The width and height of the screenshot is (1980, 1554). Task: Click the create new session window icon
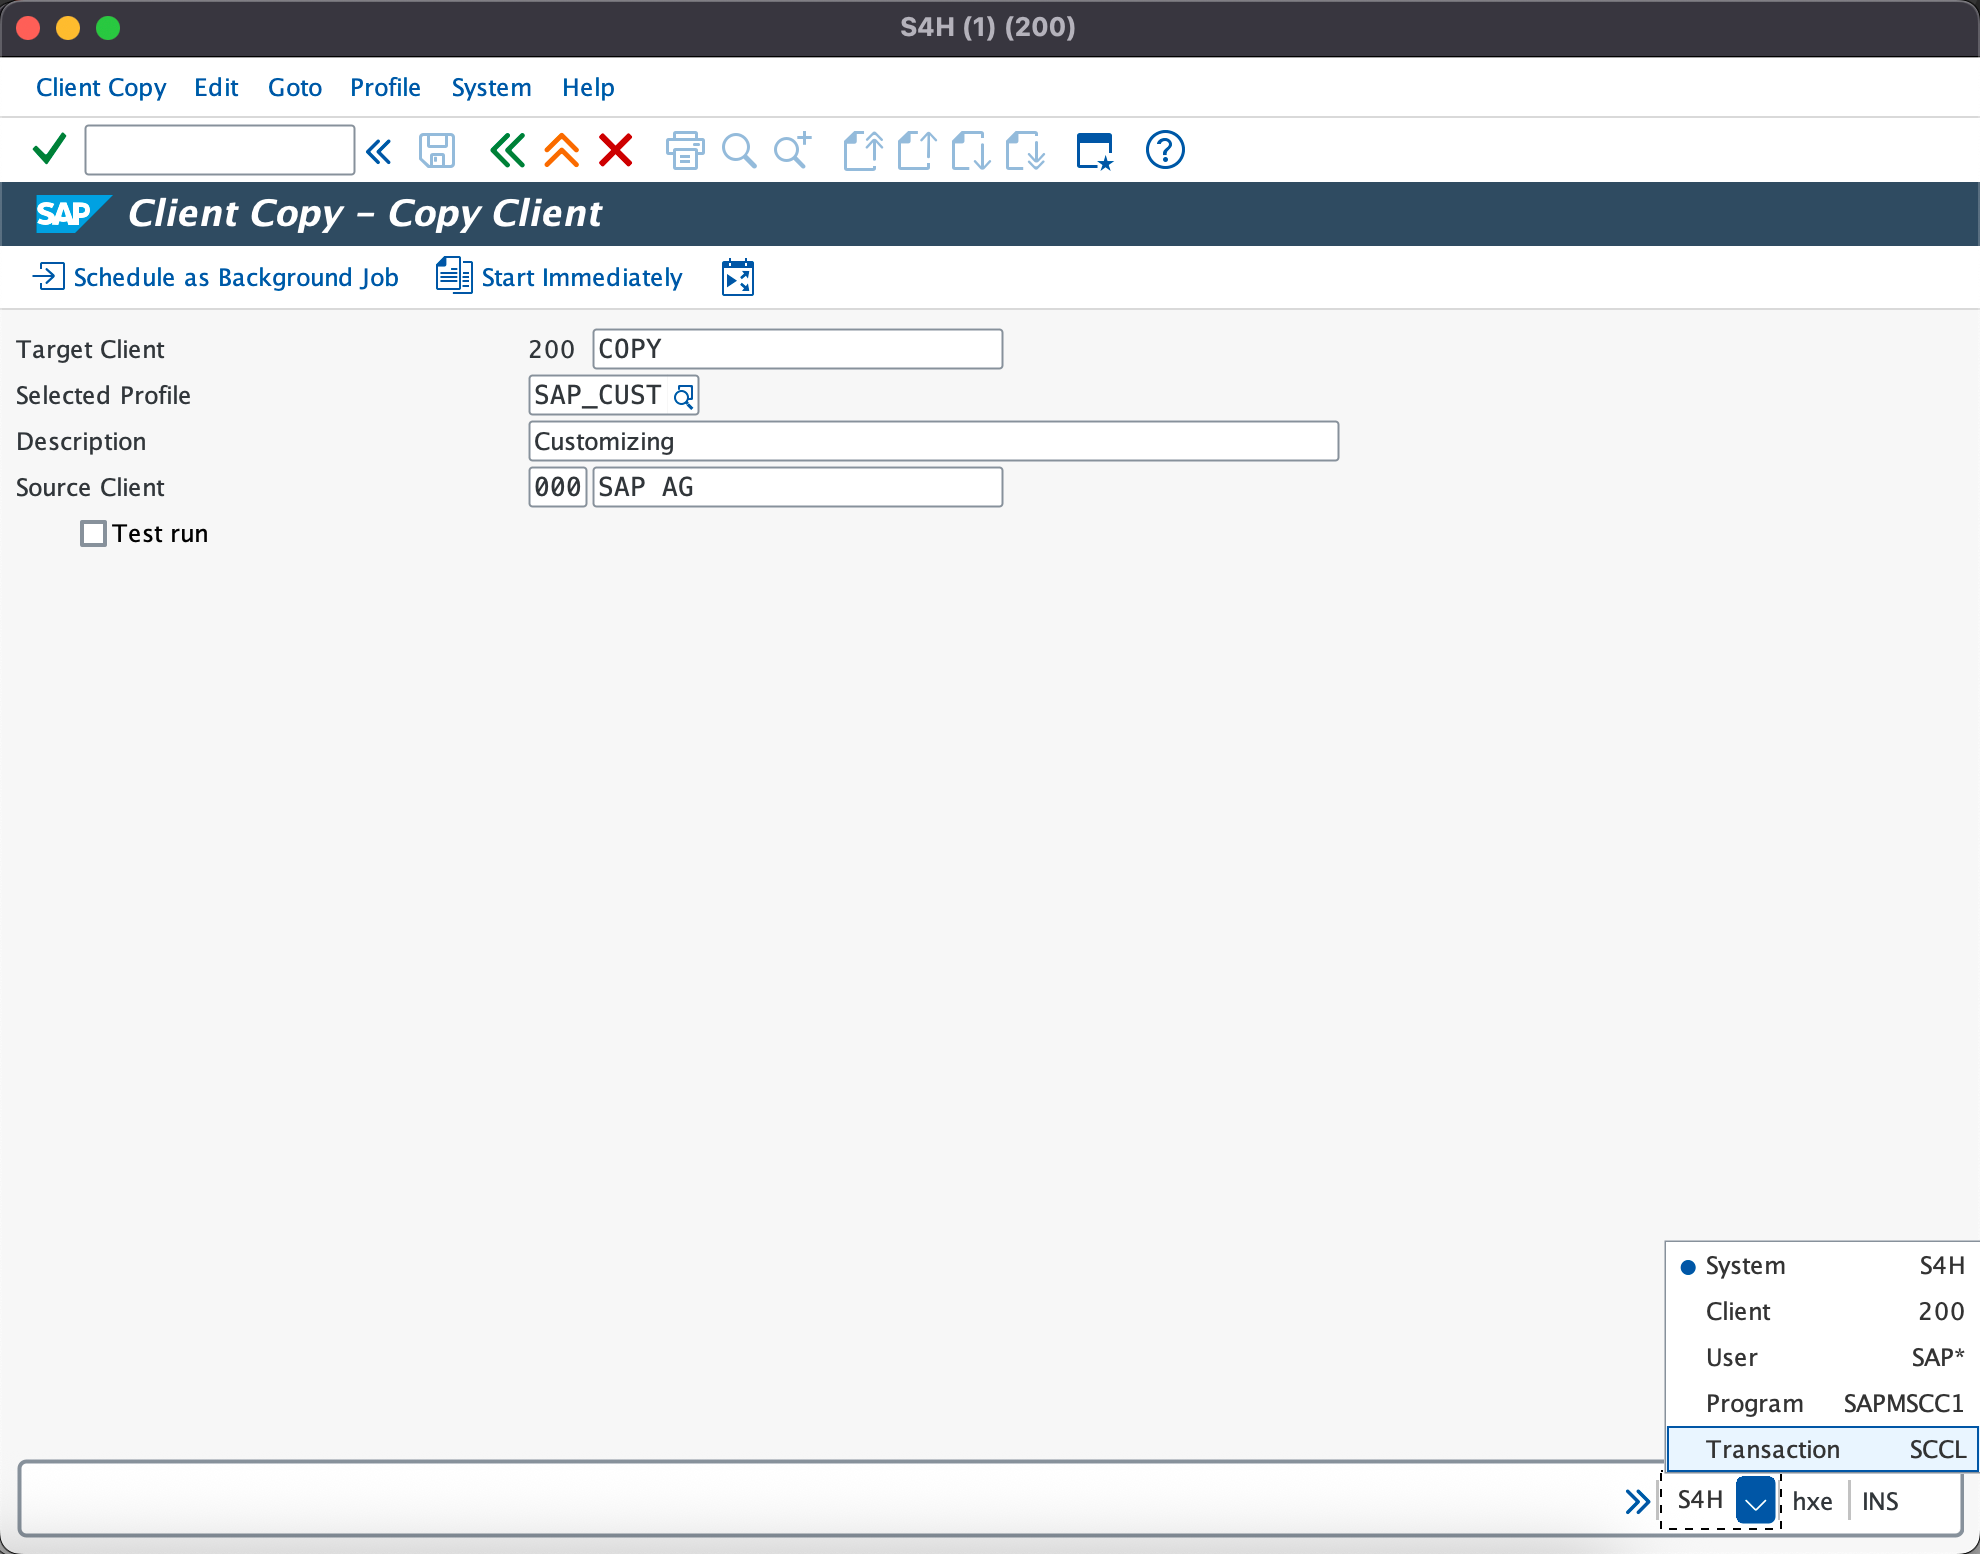[x=1094, y=151]
